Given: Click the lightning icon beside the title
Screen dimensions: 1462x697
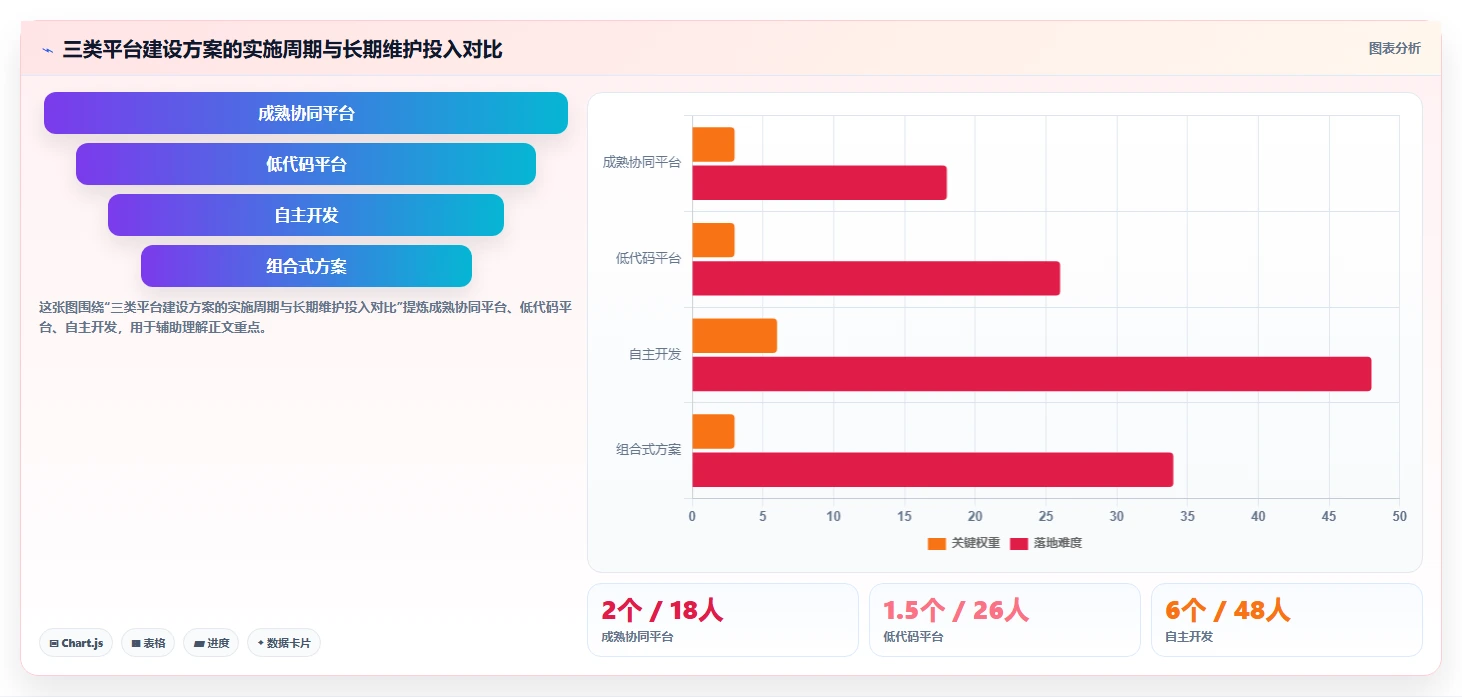Looking at the screenshot, I should [47, 50].
